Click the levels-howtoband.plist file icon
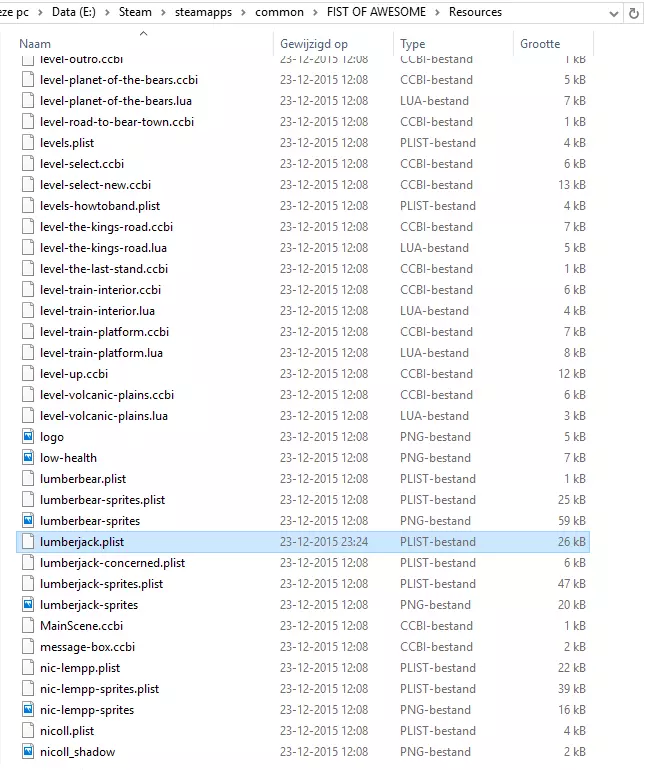 (x=28, y=206)
